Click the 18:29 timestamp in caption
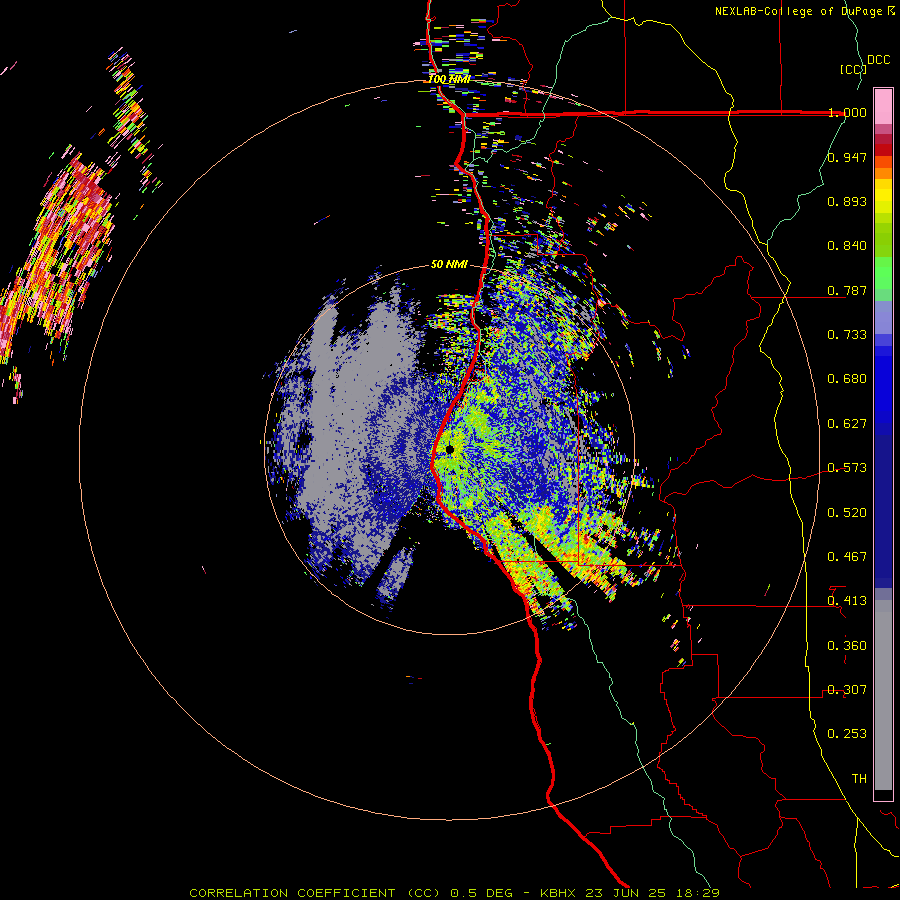 [699, 893]
